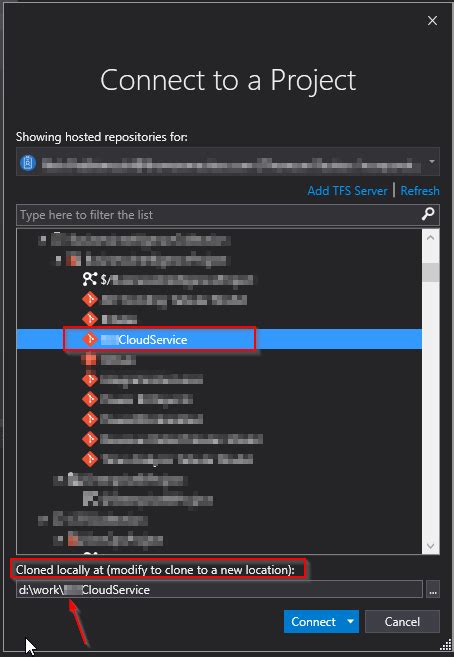
Task: Select the $/ version control tree item
Action: 168,279
